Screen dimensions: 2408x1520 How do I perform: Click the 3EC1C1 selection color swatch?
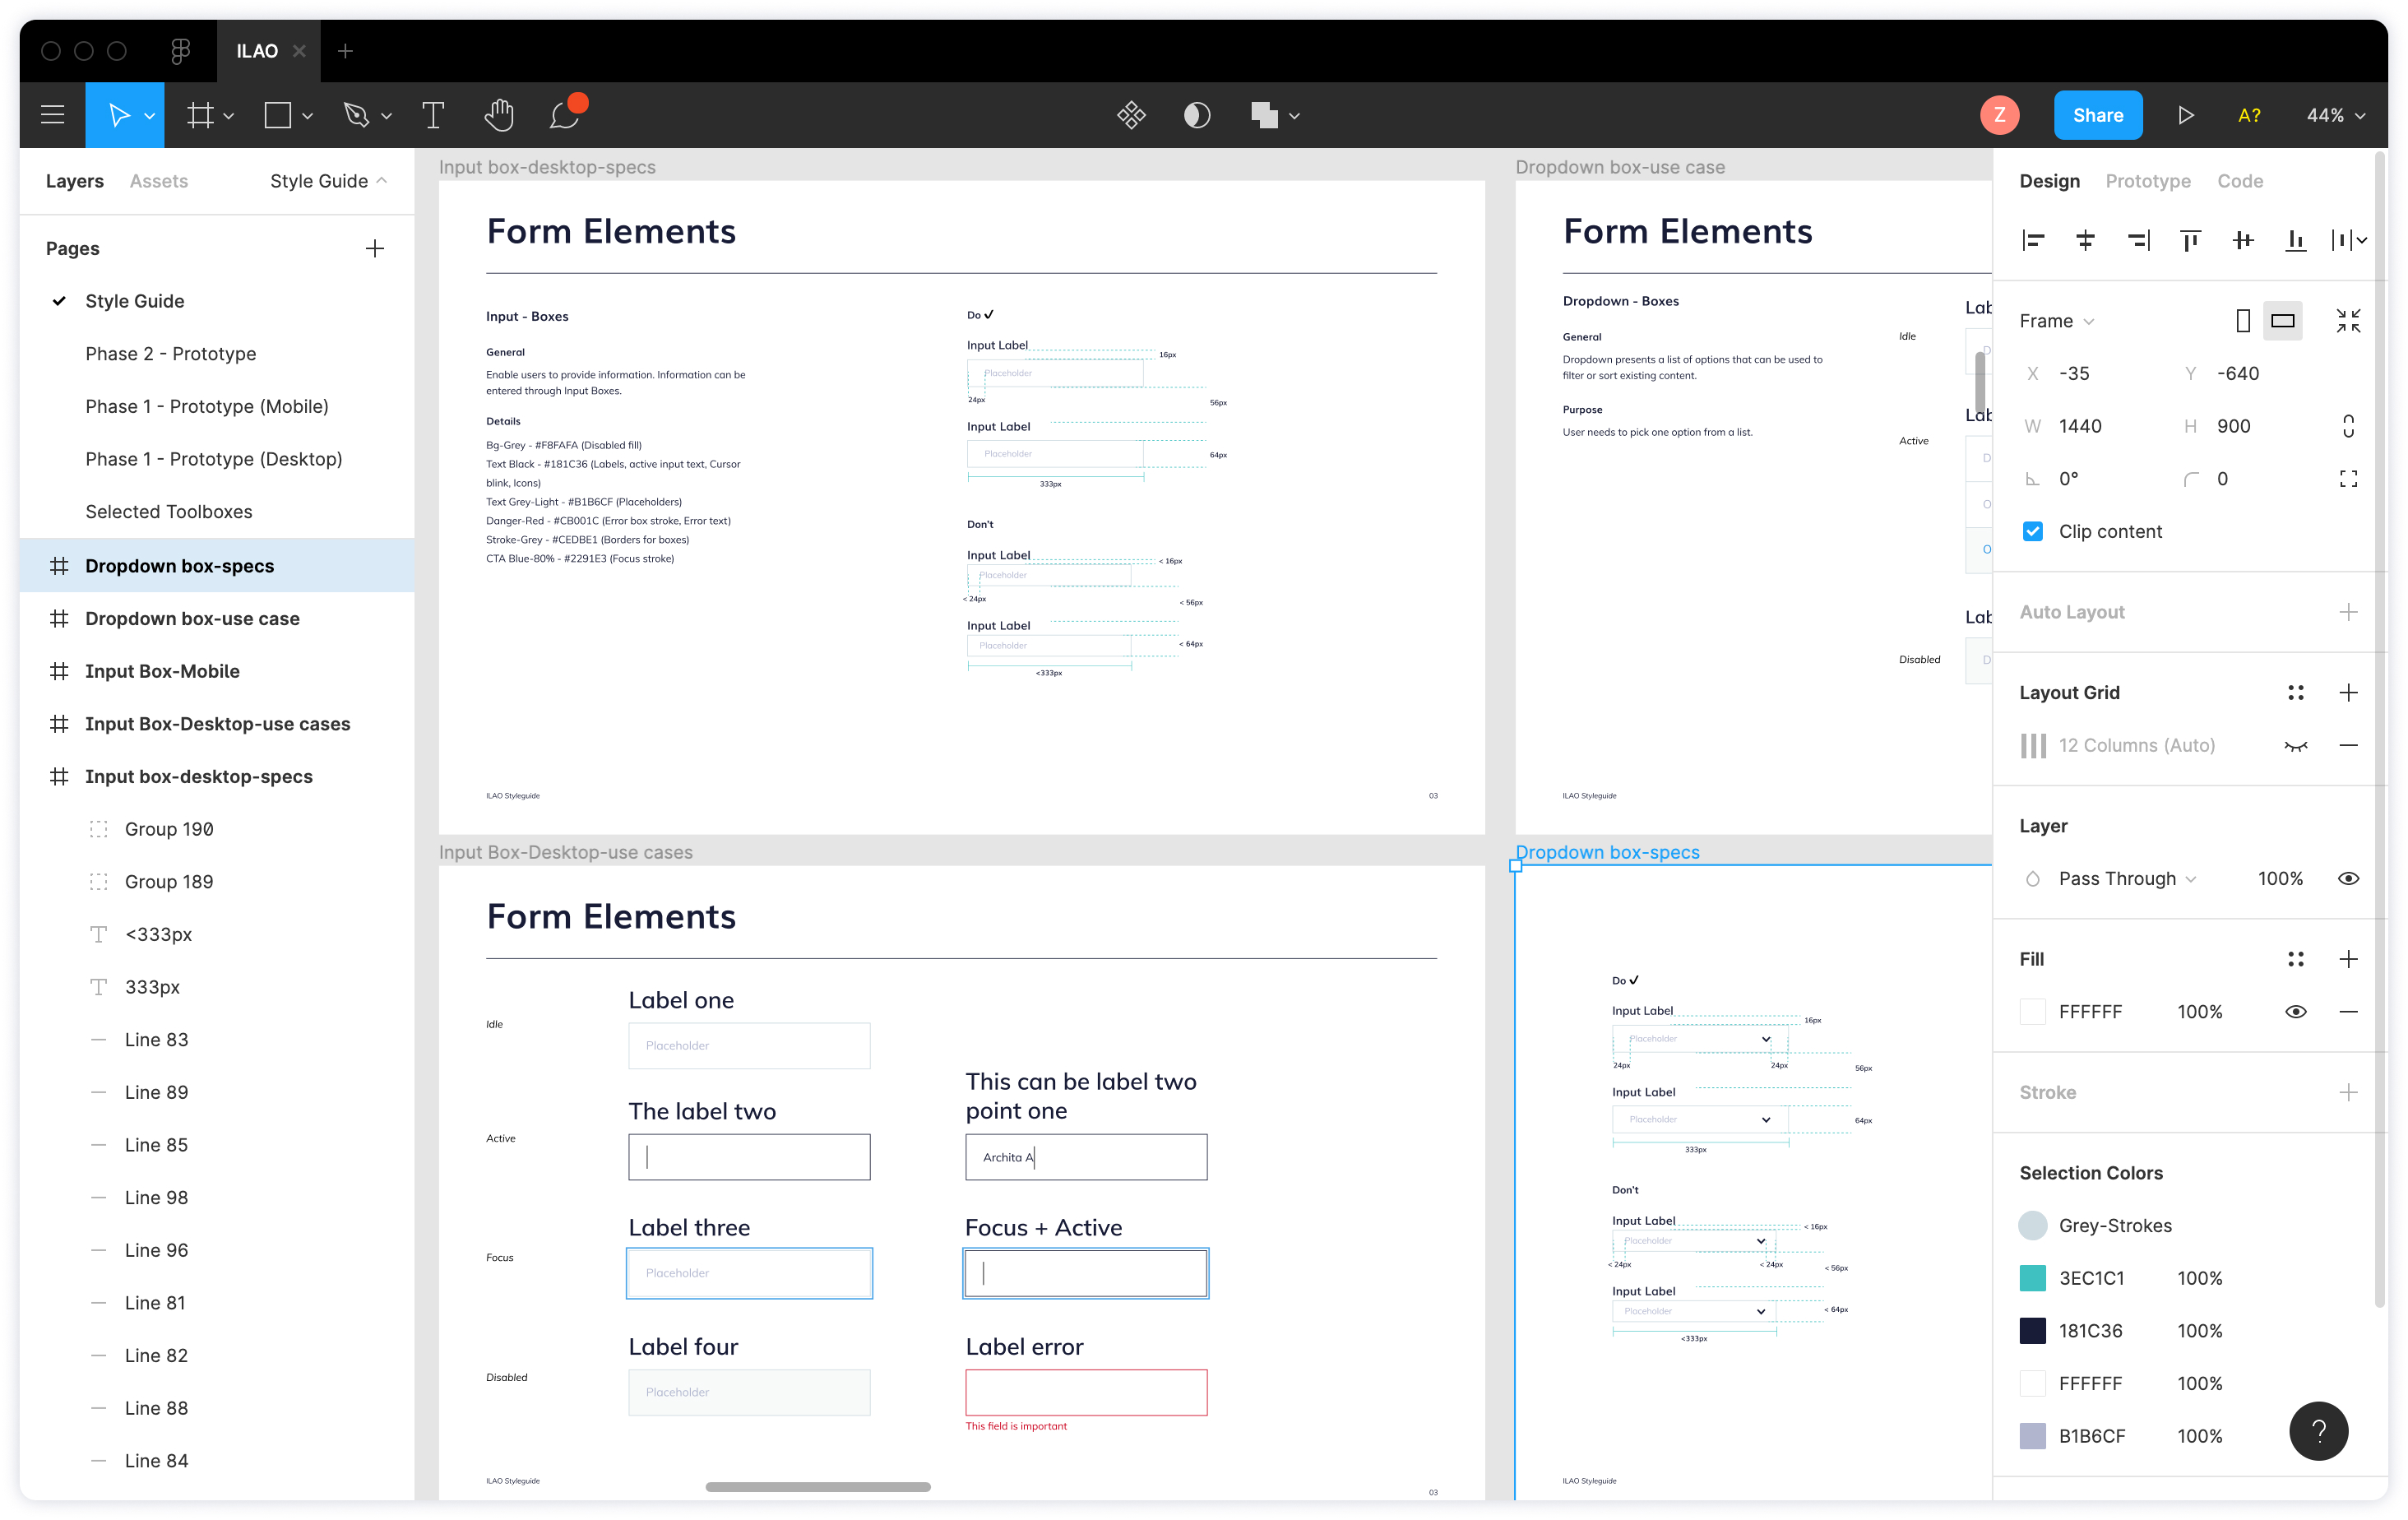coord(2032,1277)
